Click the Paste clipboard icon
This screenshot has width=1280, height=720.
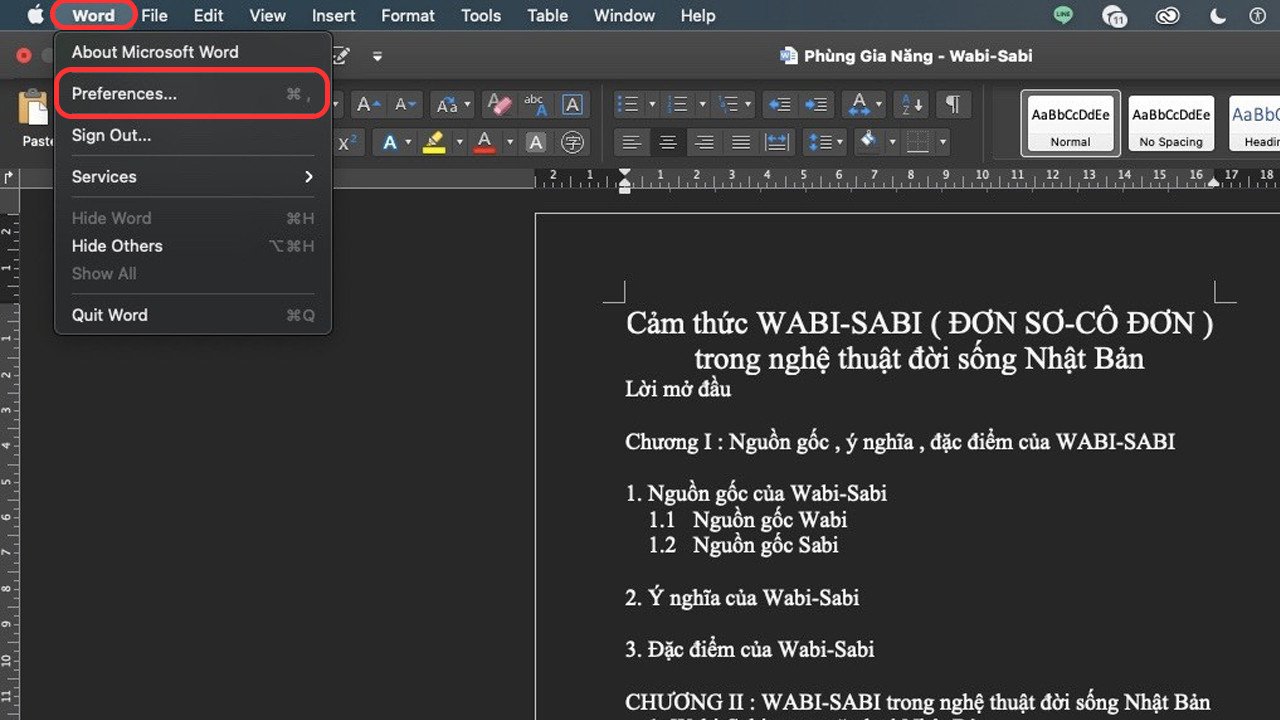(35, 108)
